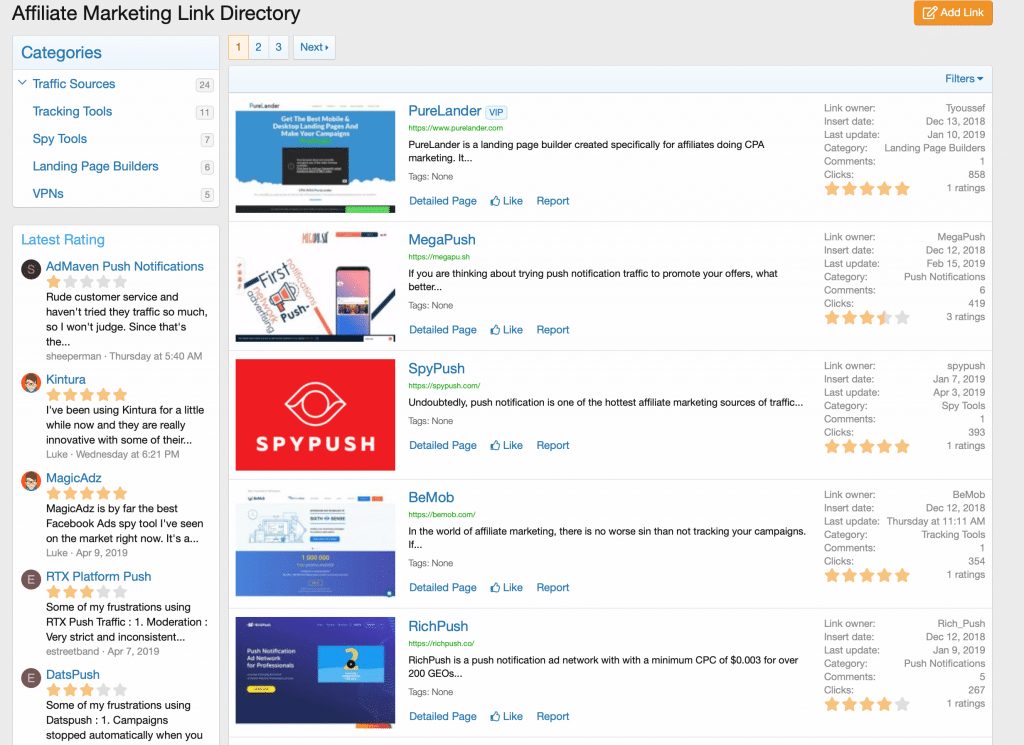This screenshot has width=1024, height=745.
Task: Open the Landing Page Builders category
Action: pyautogui.click(x=95, y=166)
